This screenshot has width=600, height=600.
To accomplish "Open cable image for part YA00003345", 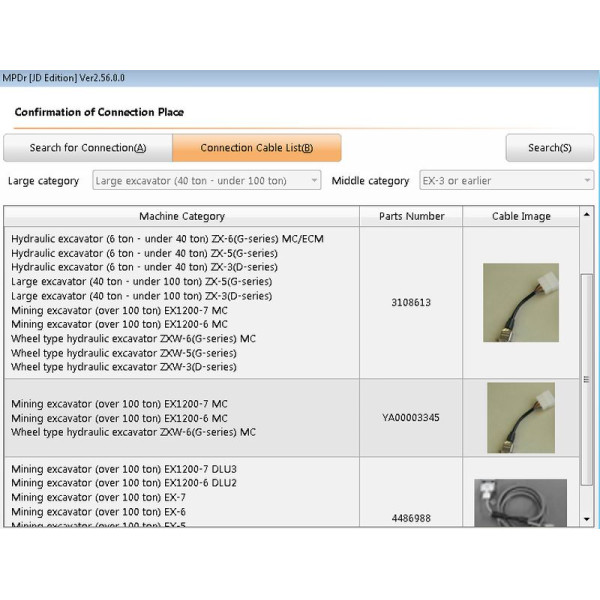I will coord(520,417).
